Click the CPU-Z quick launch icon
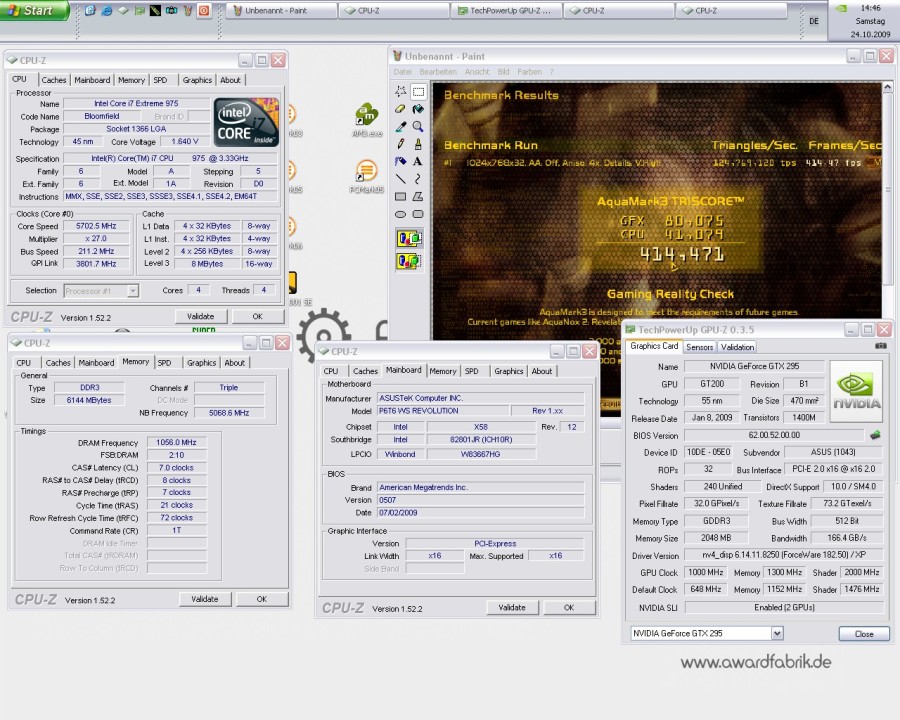This screenshot has height=720, width=900. tap(123, 10)
